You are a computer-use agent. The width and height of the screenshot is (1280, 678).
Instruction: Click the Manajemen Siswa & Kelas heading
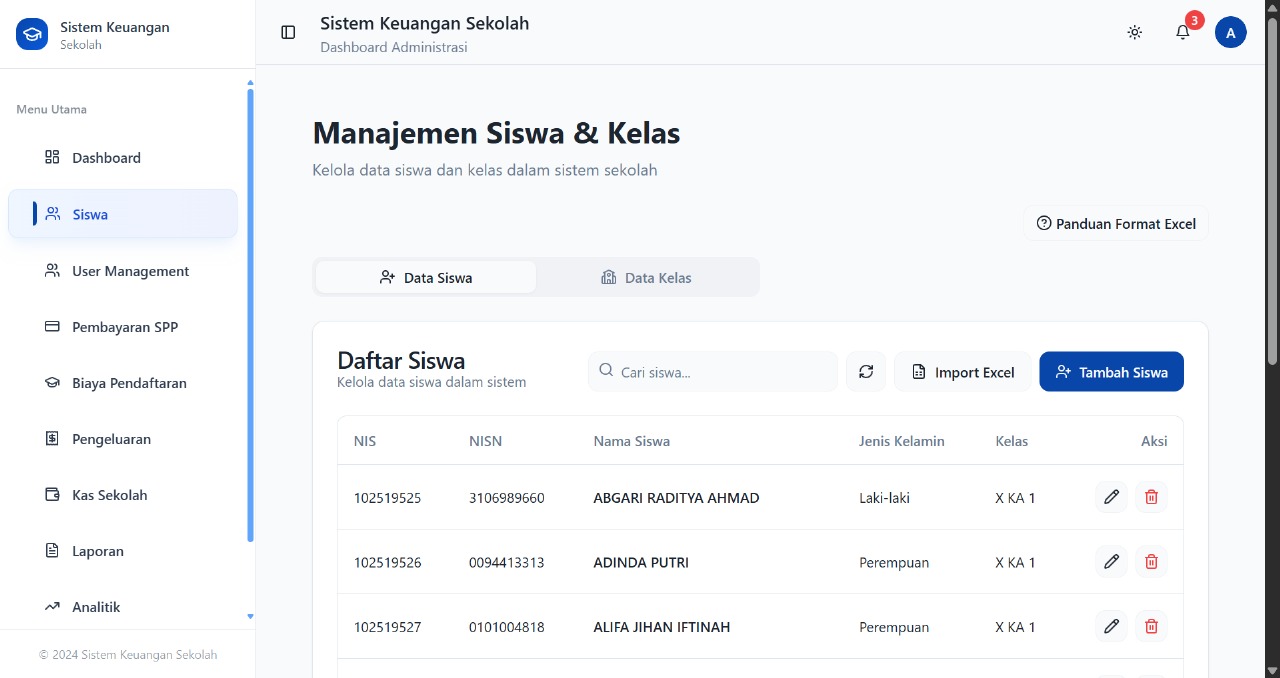pos(497,133)
